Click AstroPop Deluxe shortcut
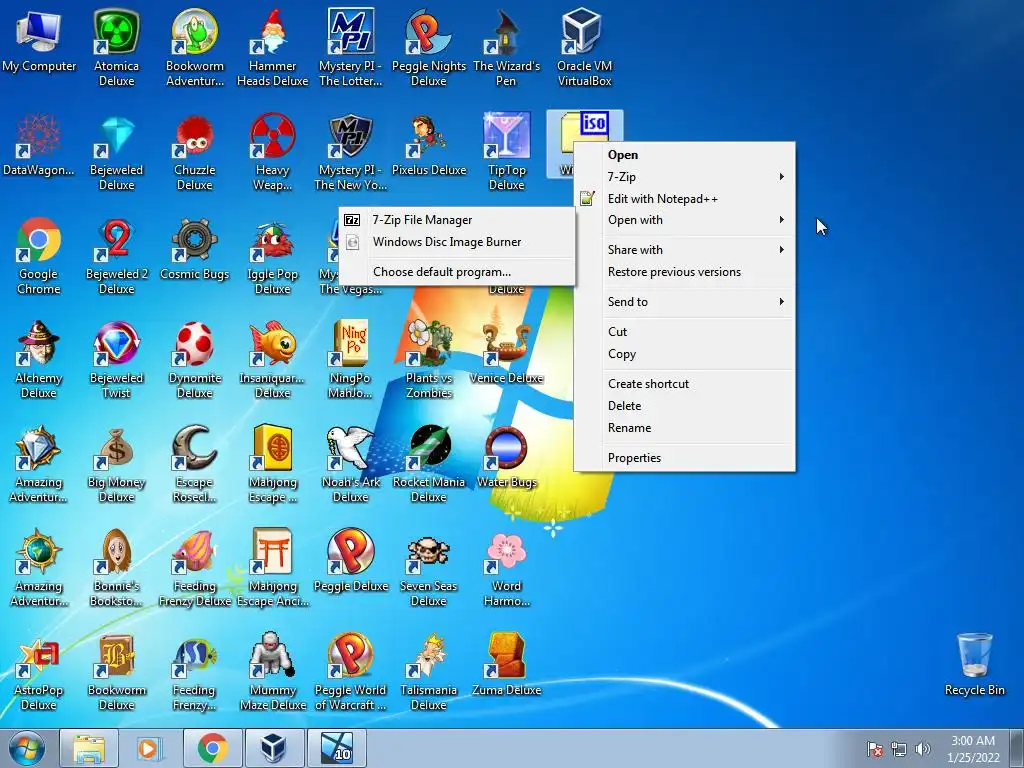 click(x=39, y=671)
